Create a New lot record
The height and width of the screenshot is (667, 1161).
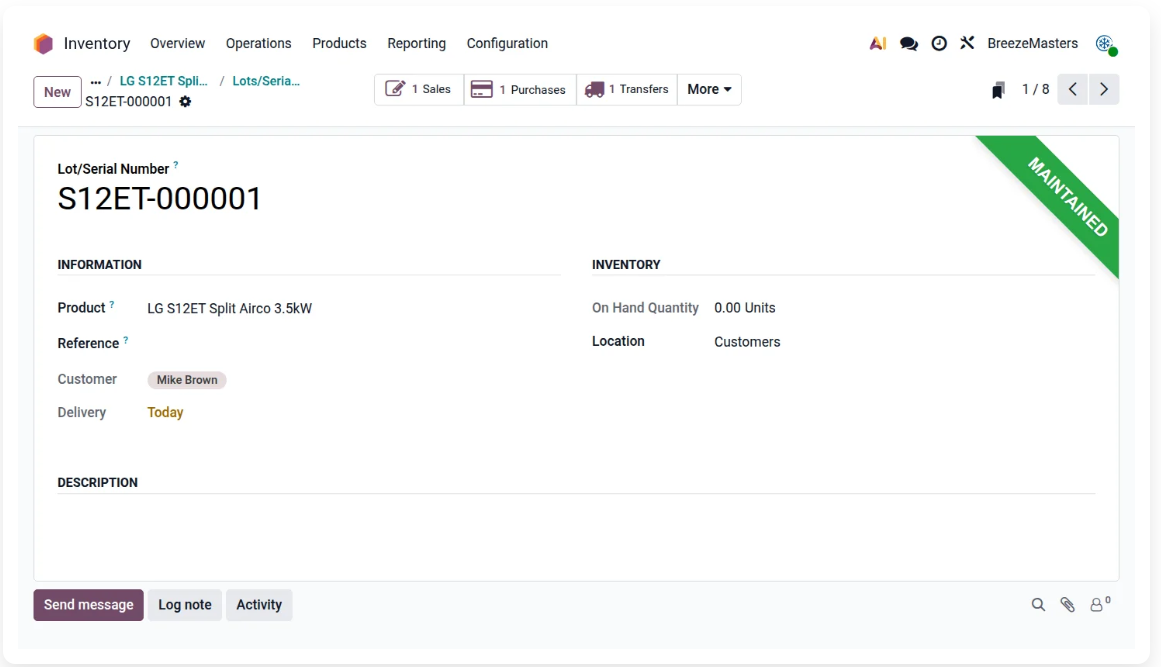click(x=57, y=93)
